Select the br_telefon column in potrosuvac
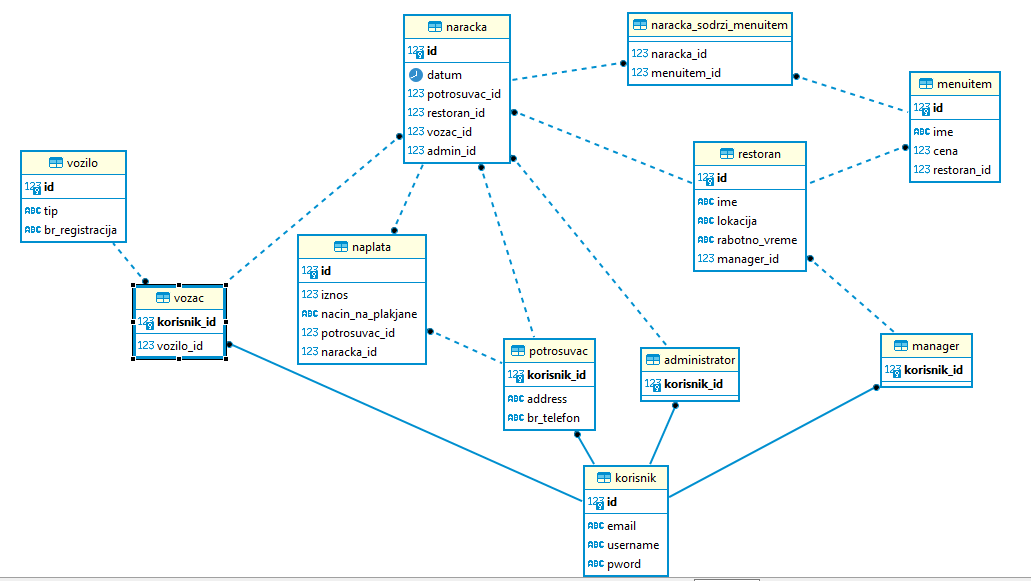This screenshot has height=581, width=1031. 553,418
